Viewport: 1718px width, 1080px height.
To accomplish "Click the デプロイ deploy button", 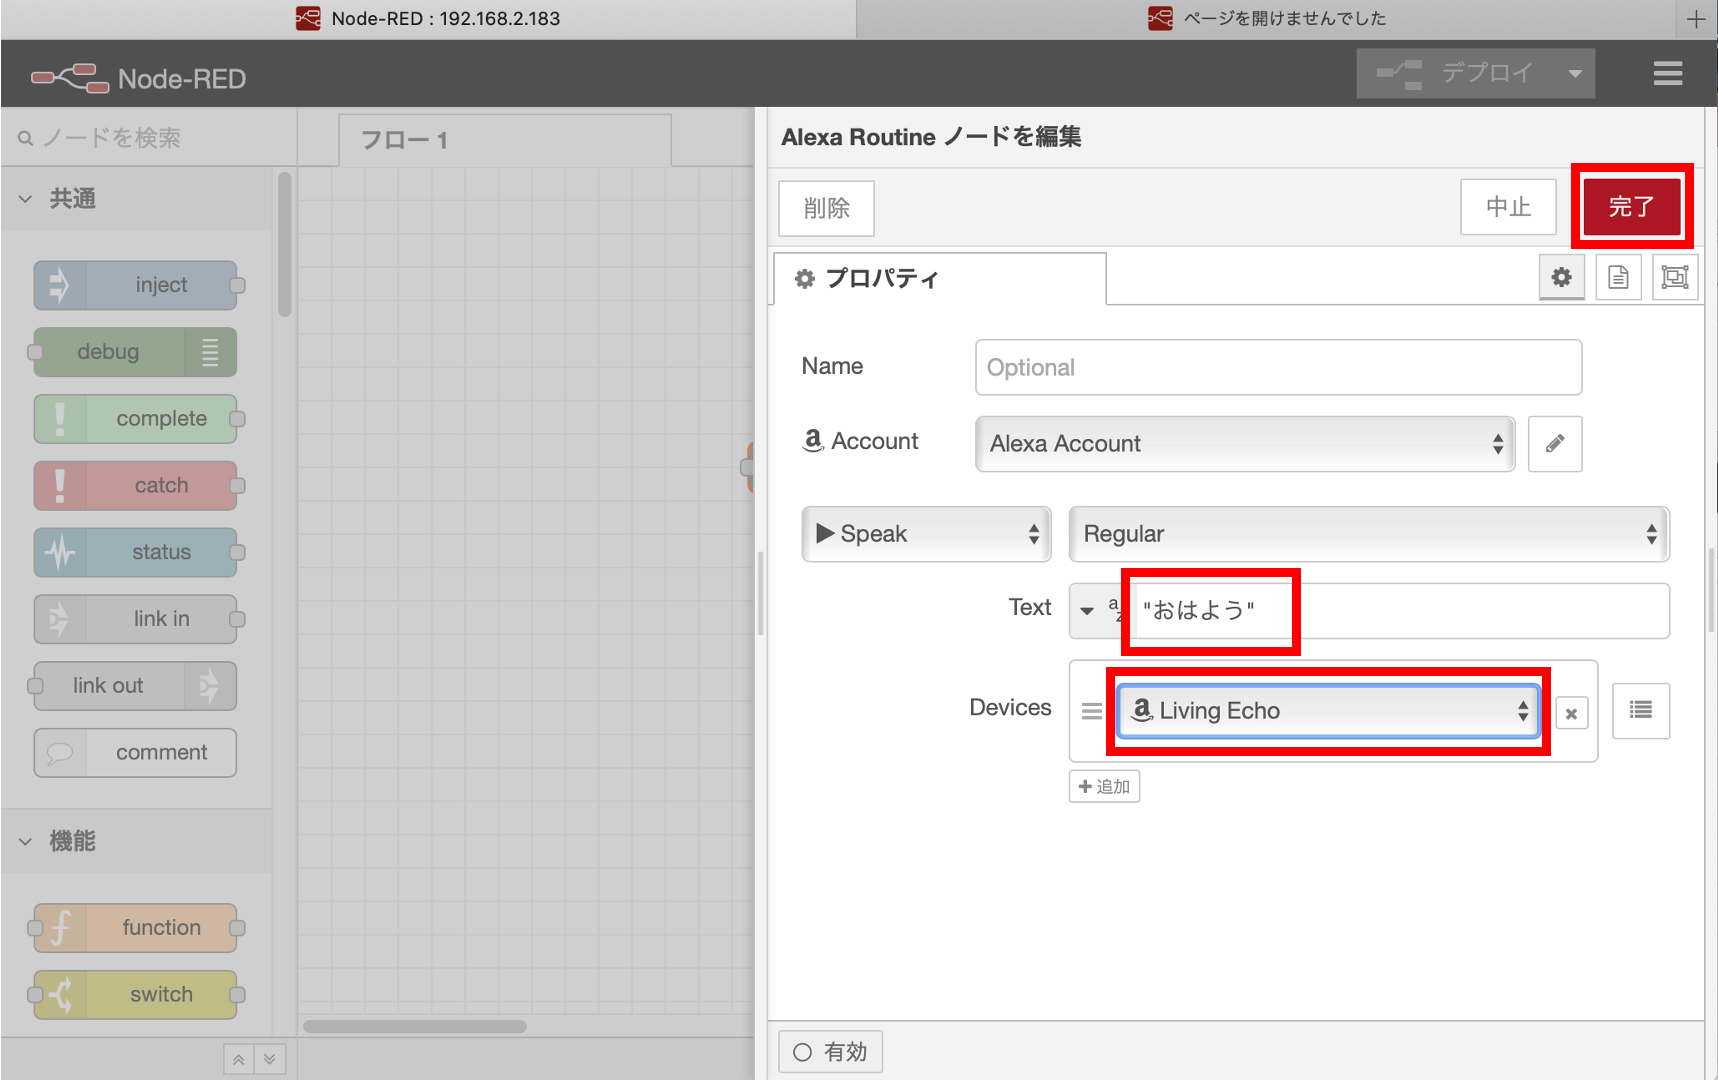I will pos(1456,73).
